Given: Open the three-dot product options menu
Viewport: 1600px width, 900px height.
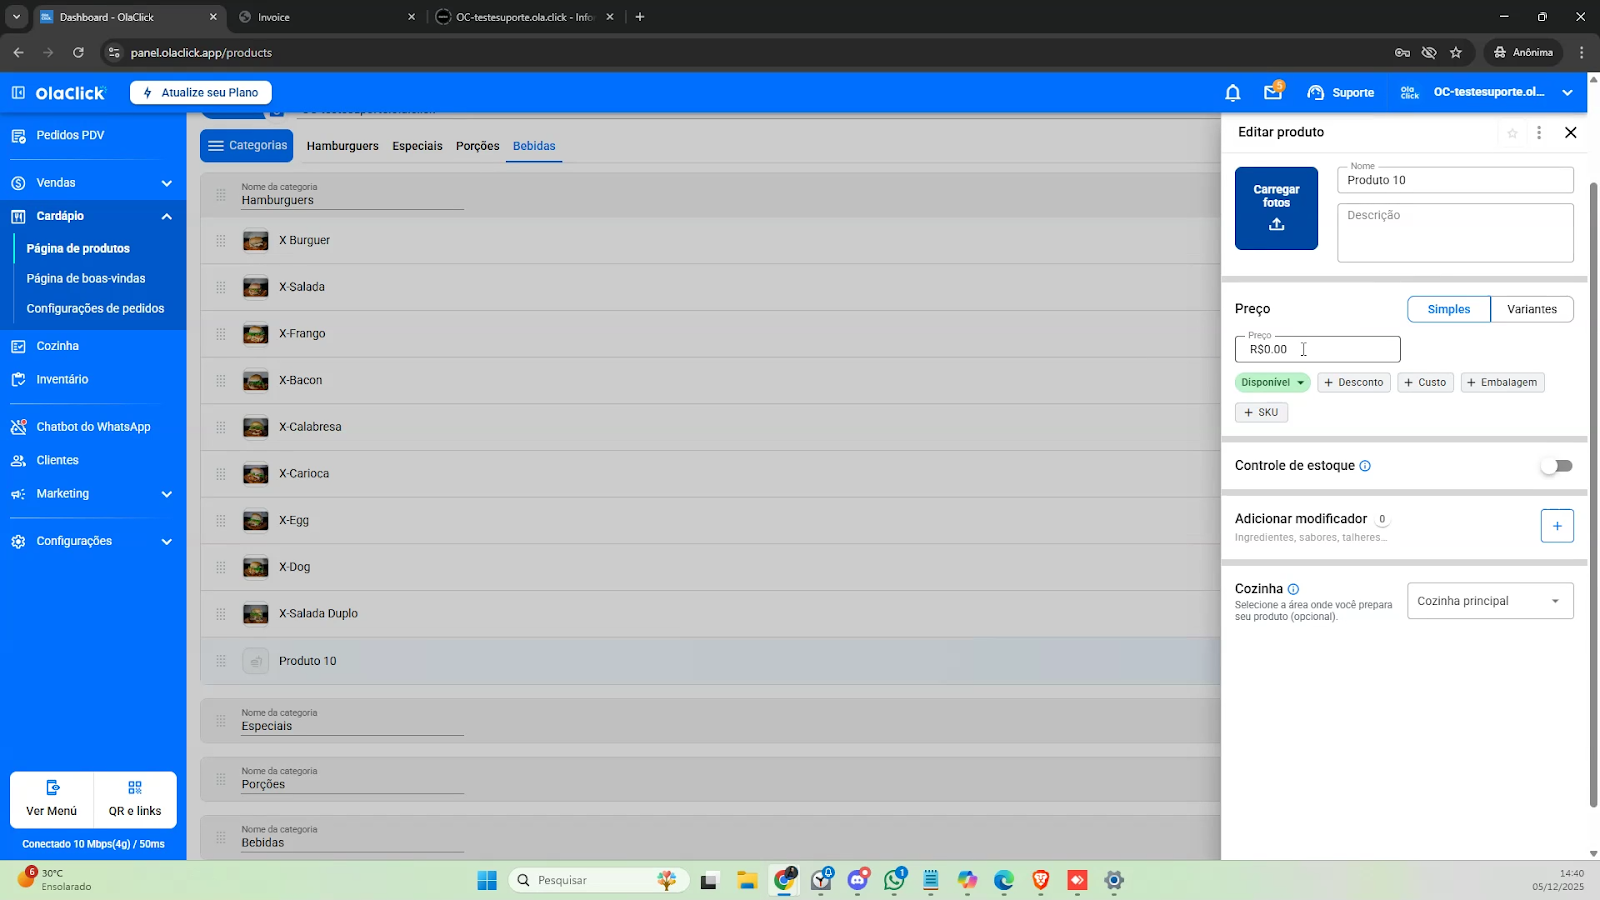Looking at the screenshot, I should 1539,133.
